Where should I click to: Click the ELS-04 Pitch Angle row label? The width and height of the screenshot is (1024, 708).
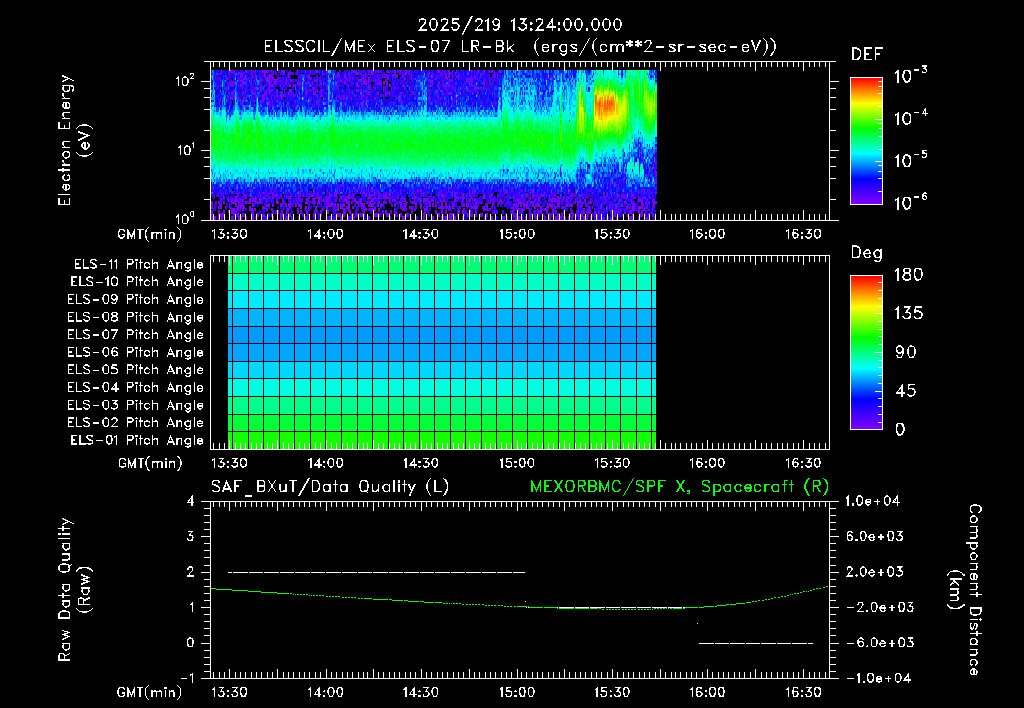pos(135,388)
